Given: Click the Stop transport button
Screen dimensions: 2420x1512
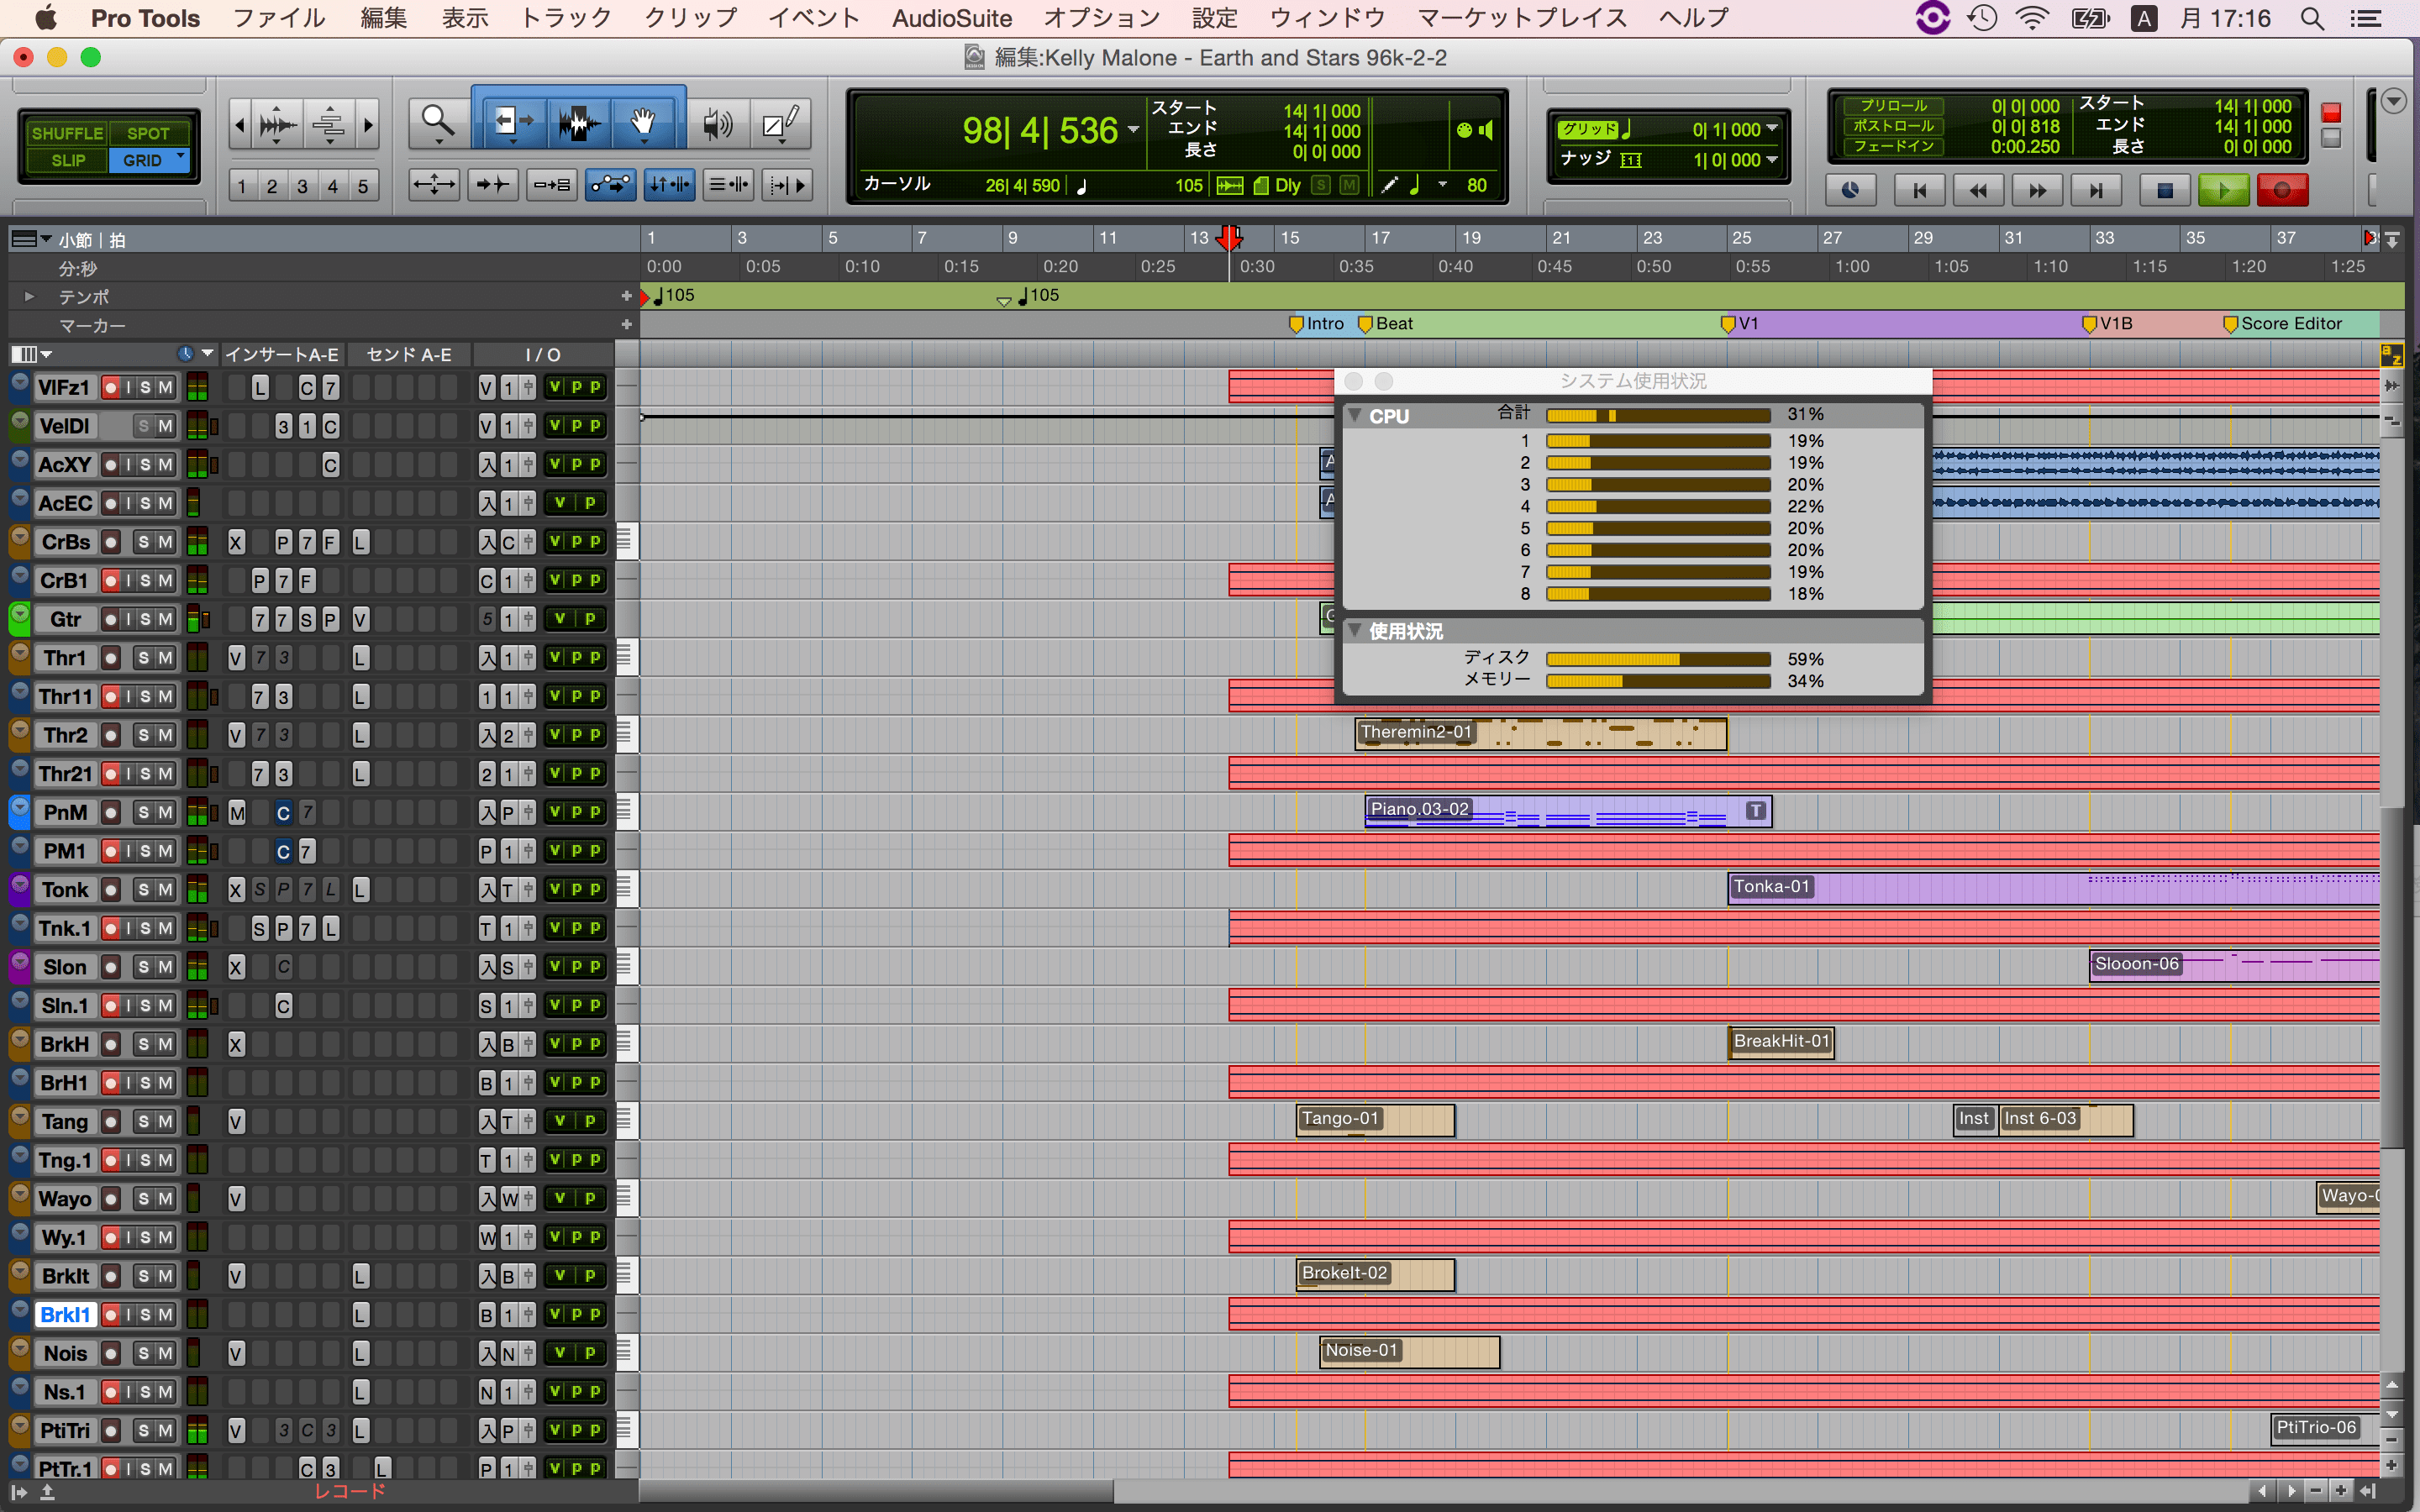Looking at the screenshot, I should click(2165, 190).
